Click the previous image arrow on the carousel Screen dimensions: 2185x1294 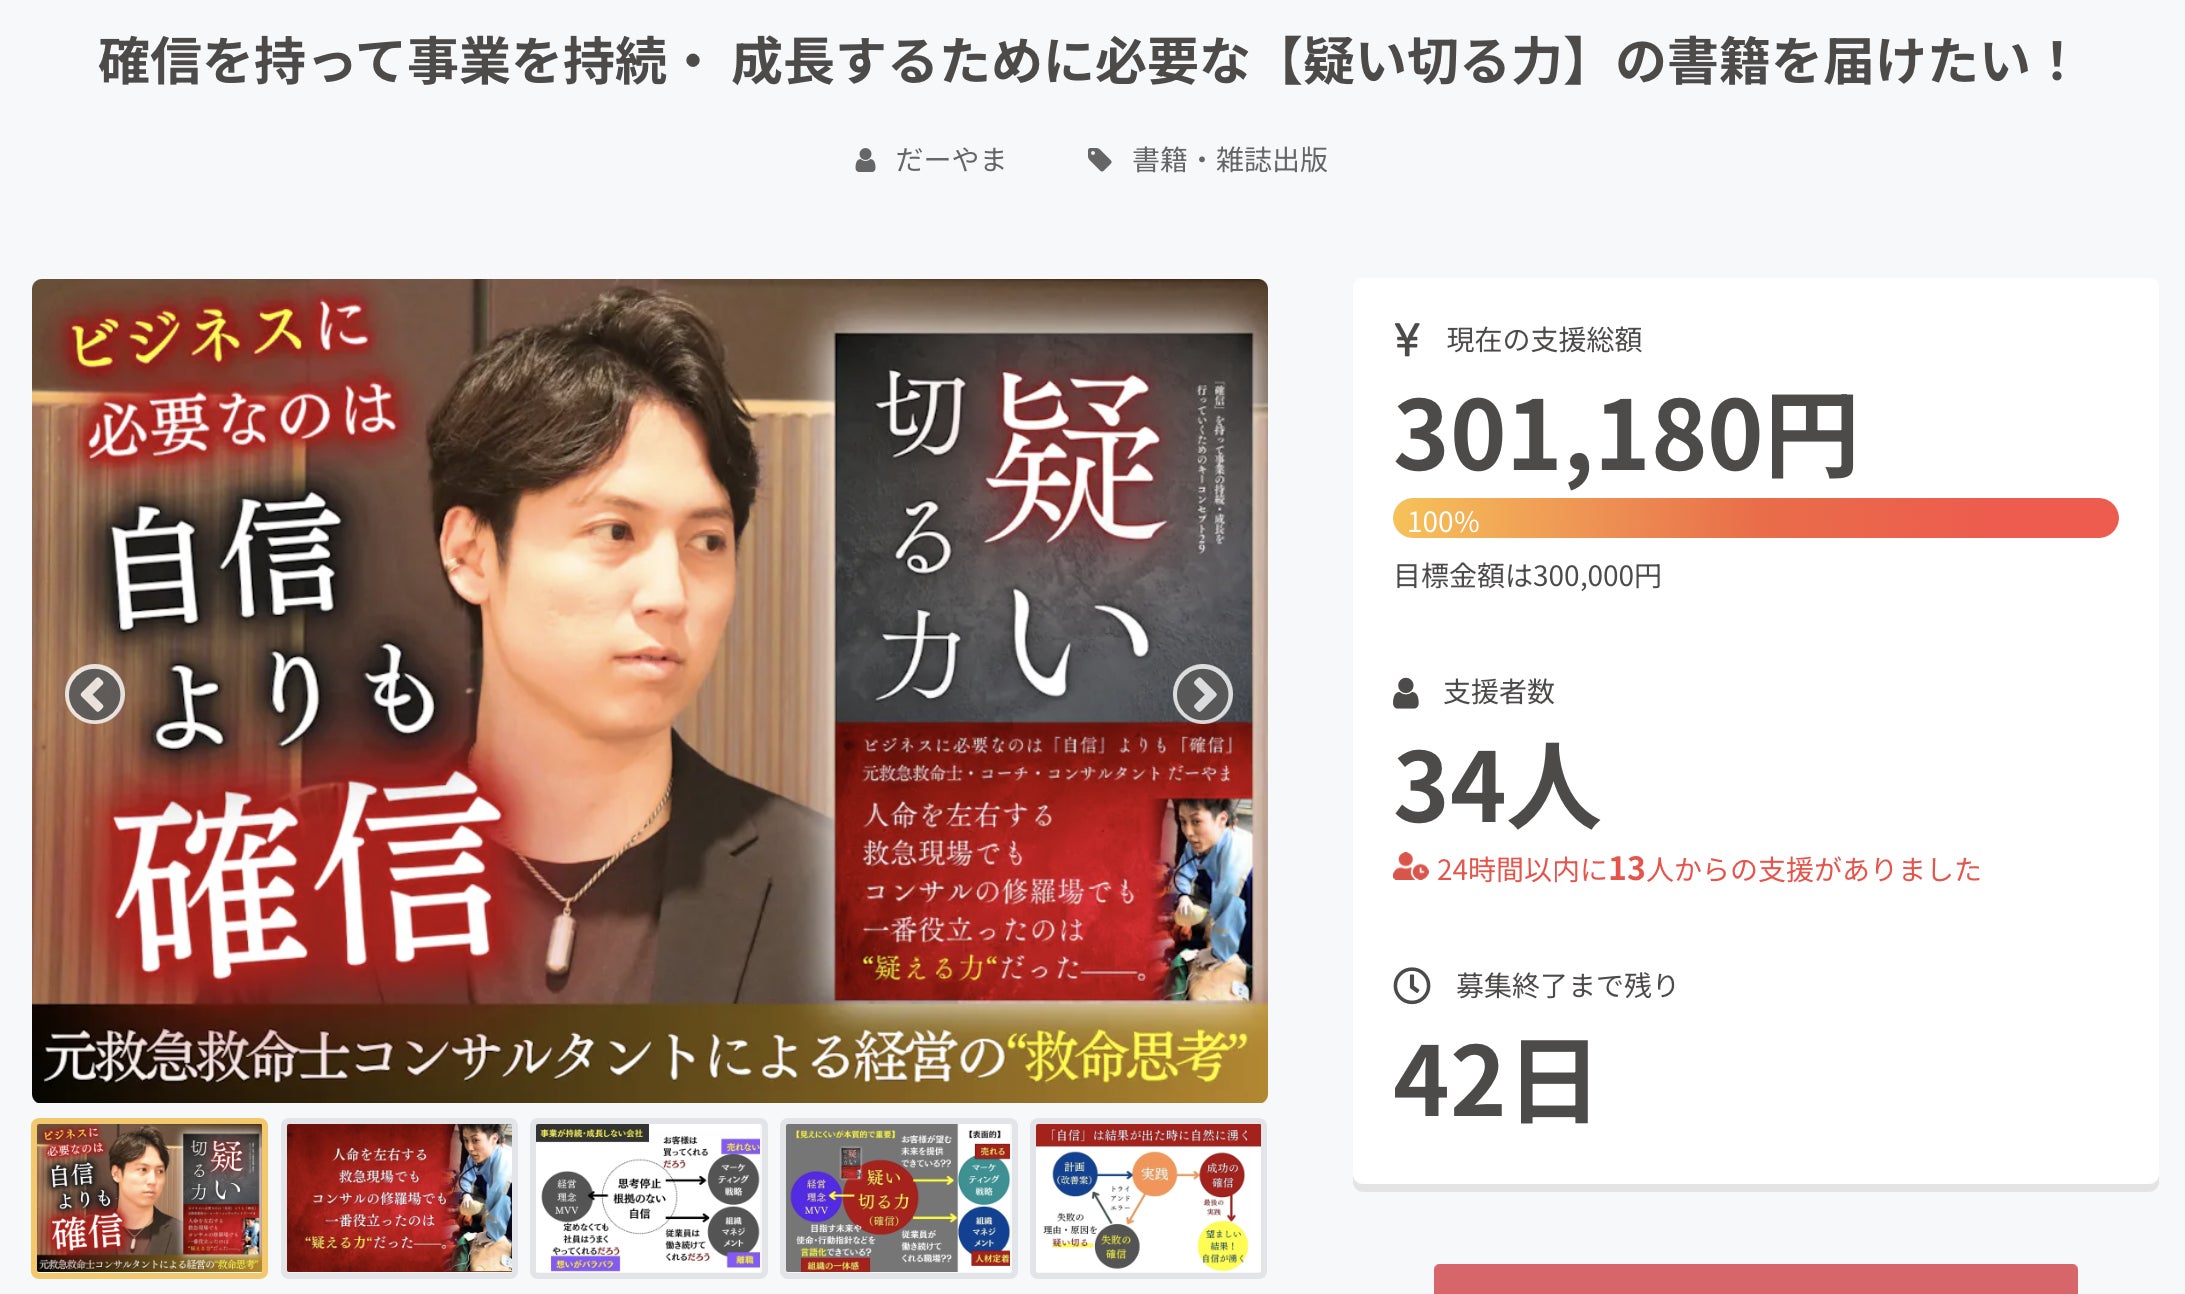(95, 694)
